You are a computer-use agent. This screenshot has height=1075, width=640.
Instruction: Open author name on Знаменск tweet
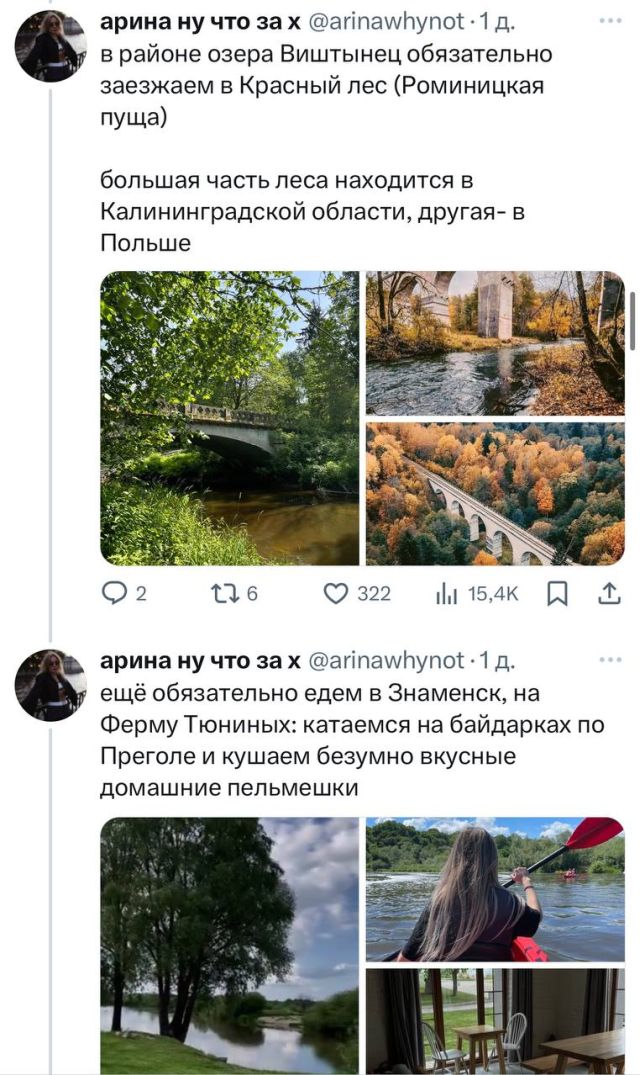[x=200, y=661]
